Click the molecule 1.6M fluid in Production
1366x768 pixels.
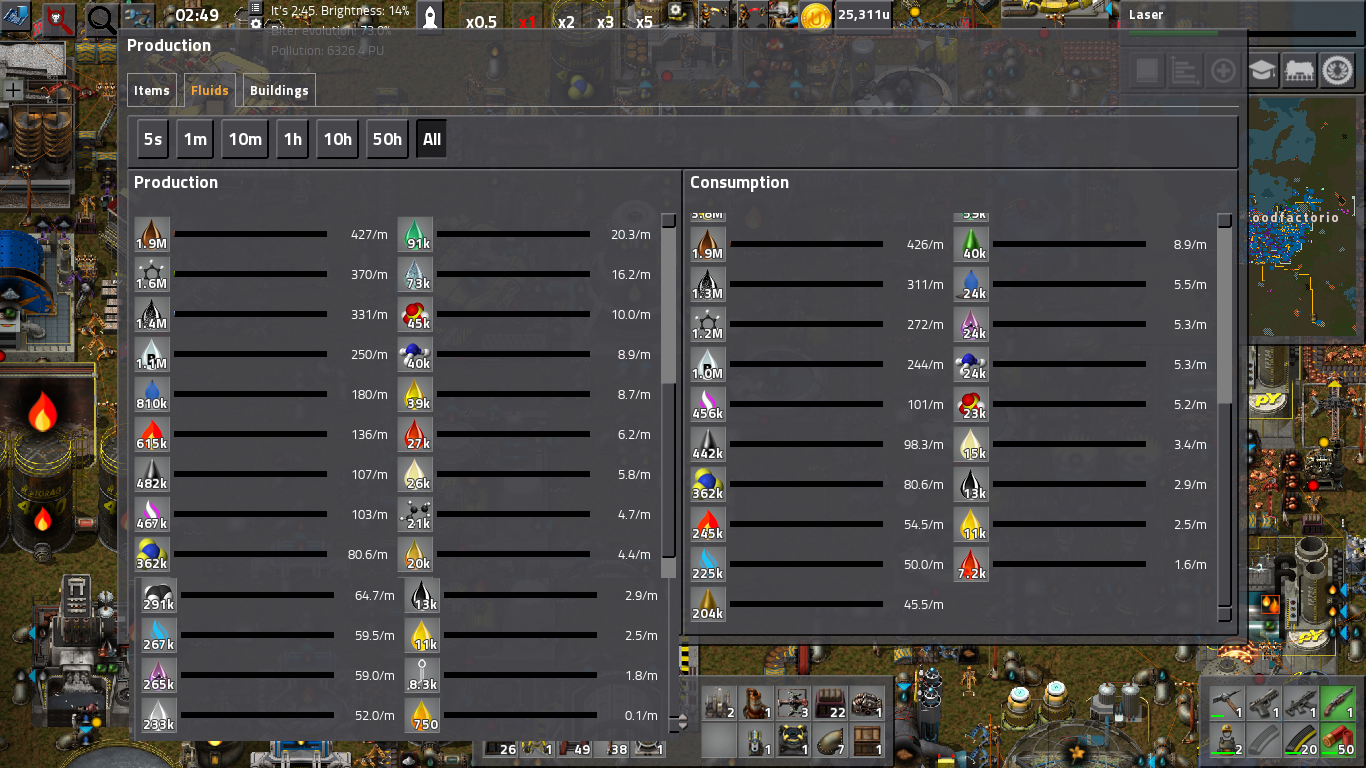point(152,275)
